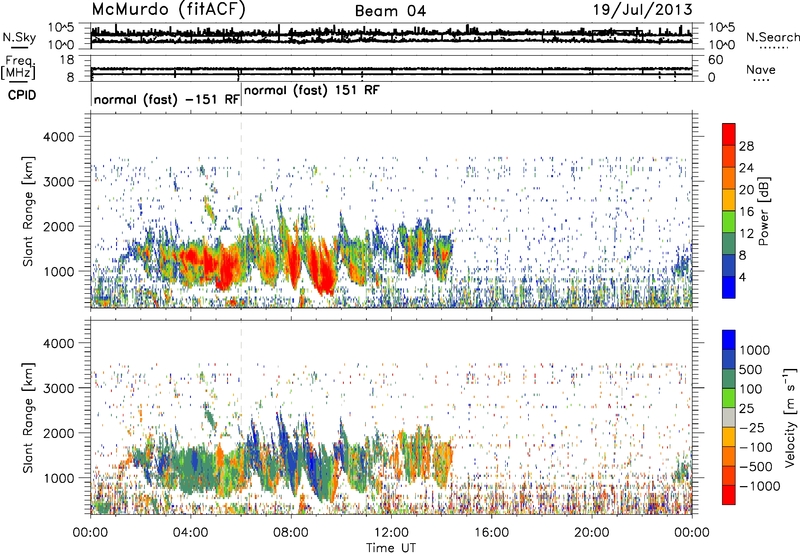The width and height of the screenshot is (800, 554).
Task: Click the 3000 tick on power panel
Action: [59, 182]
